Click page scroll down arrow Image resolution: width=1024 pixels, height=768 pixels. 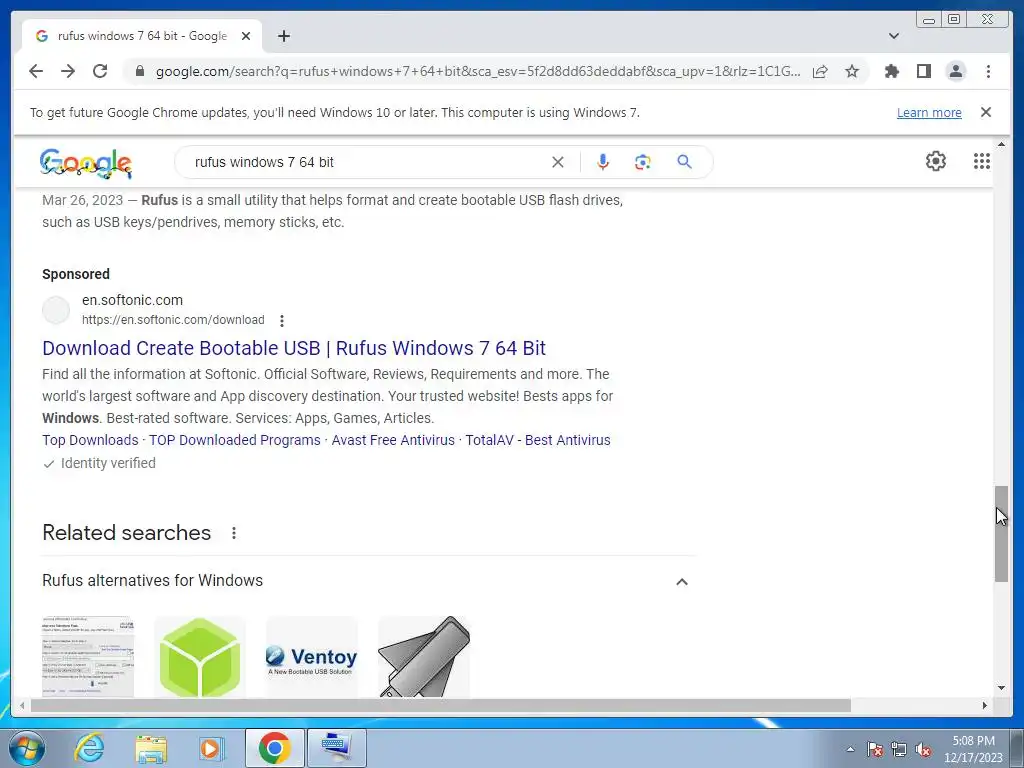[1001, 687]
